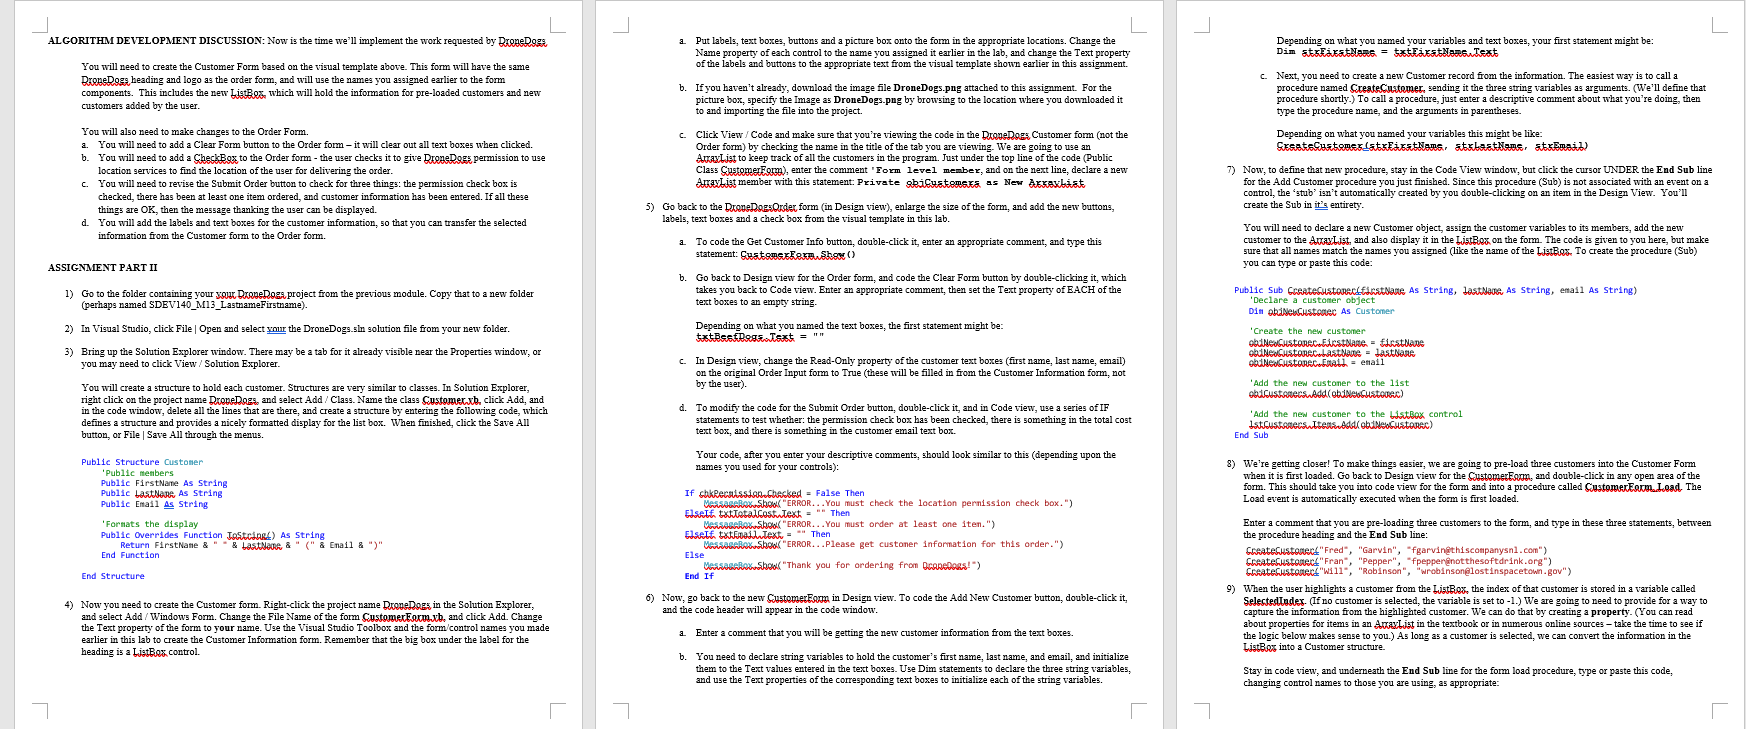Click the ALGORITHM DEVELOPMENT DISCUSSION heading

156,41
